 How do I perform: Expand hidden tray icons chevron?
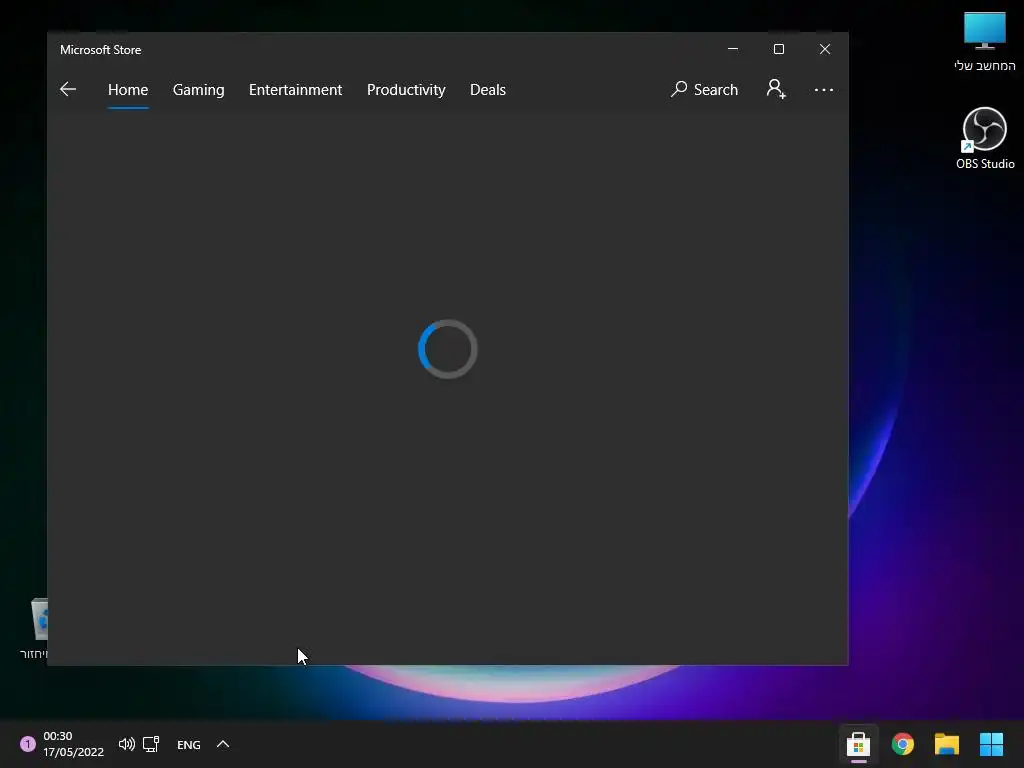tap(223, 744)
